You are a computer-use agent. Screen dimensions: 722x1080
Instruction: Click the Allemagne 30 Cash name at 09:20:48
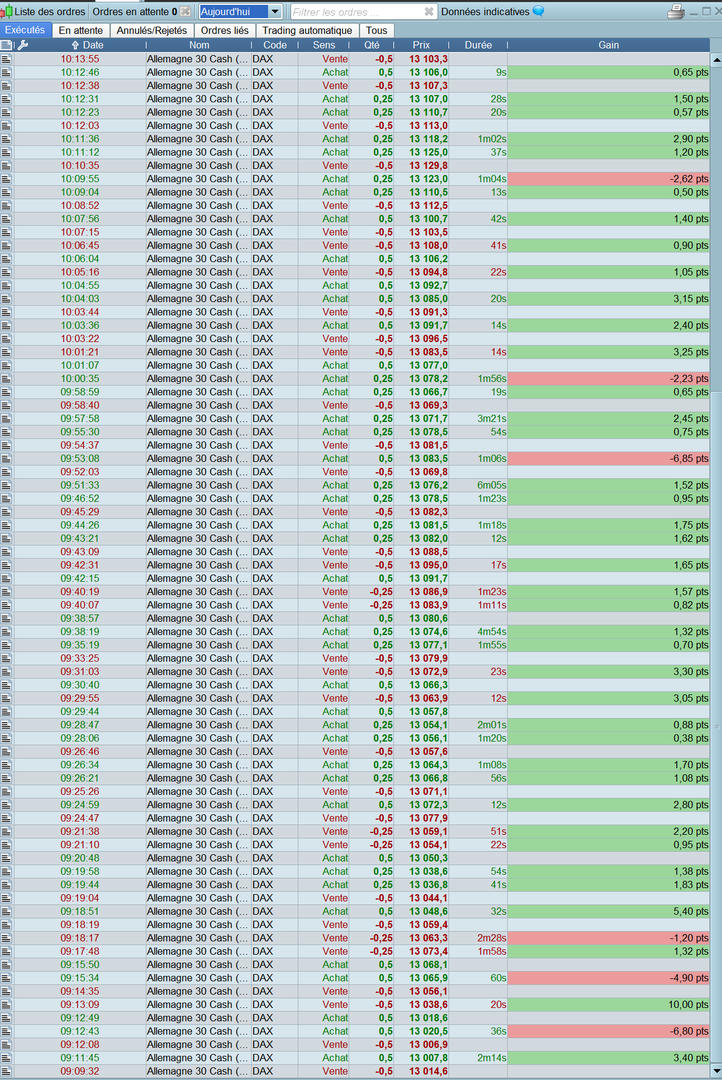click(x=197, y=858)
